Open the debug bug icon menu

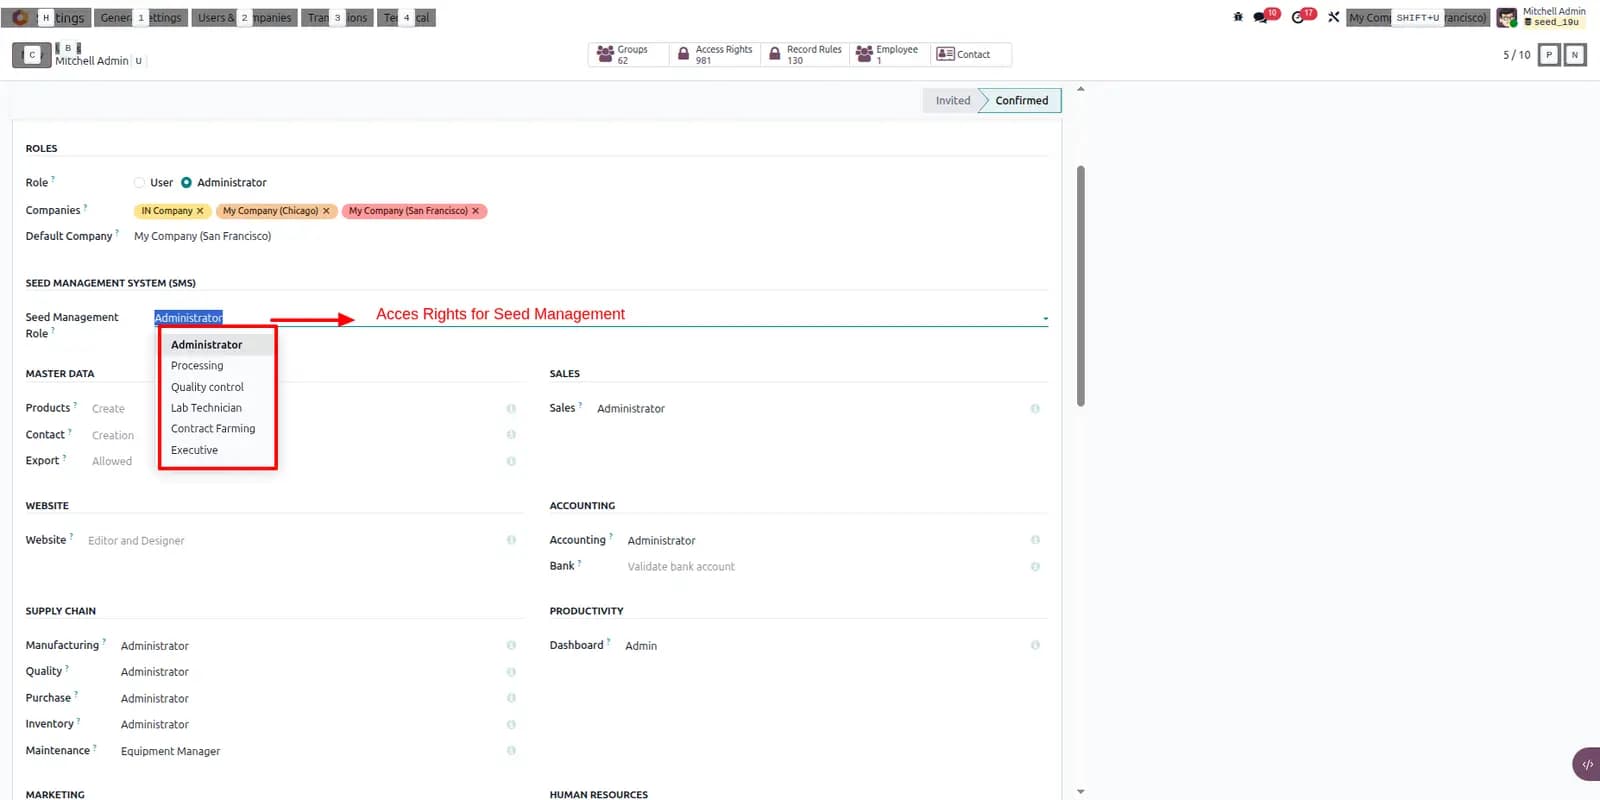pyautogui.click(x=1238, y=17)
